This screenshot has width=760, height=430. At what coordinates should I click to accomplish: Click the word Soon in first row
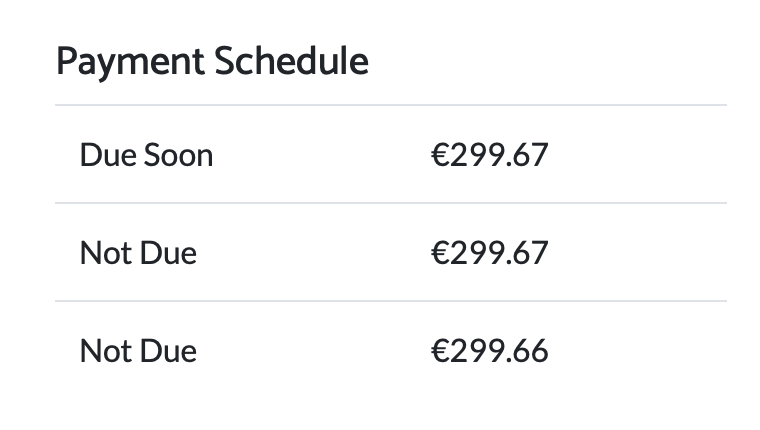178,155
